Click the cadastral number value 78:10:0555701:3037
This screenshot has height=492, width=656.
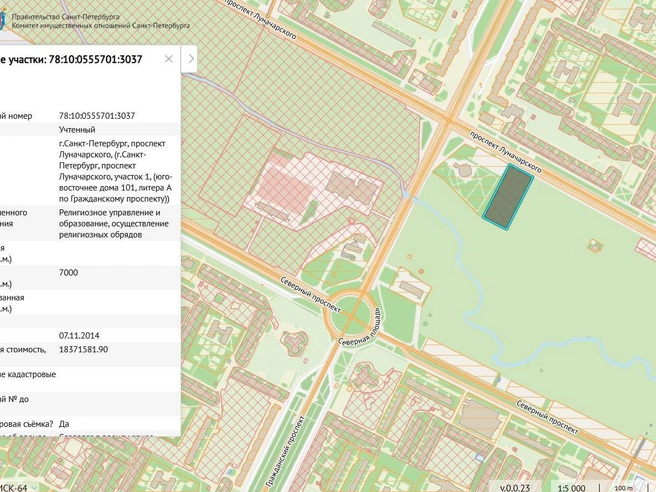(x=97, y=116)
